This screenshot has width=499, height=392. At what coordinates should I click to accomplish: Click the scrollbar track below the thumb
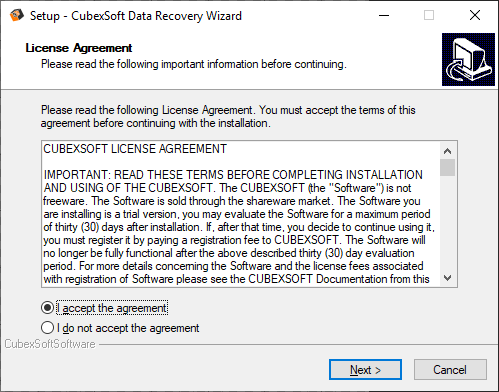448,223
